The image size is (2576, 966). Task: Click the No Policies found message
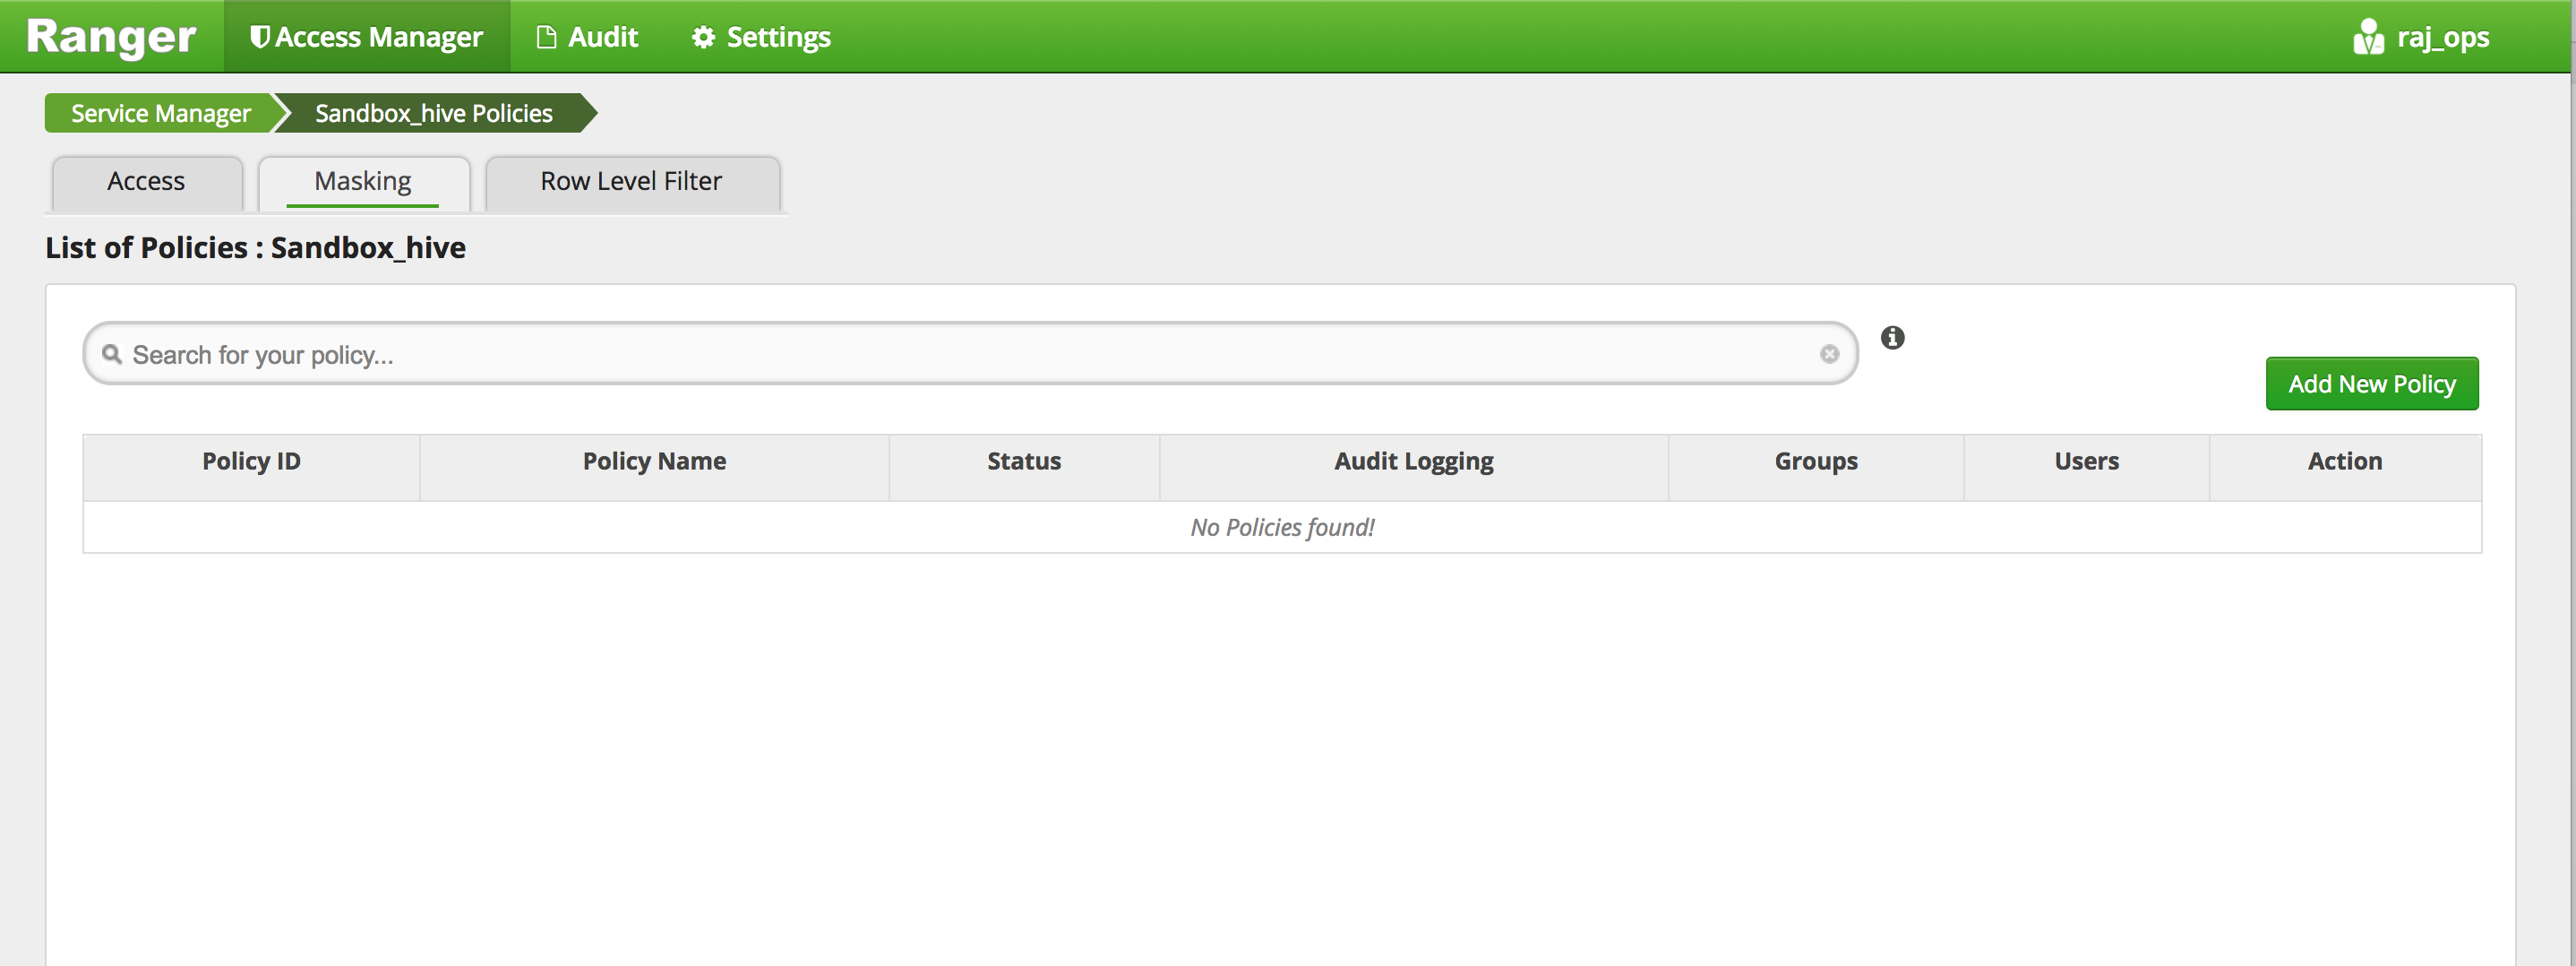tap(1282, 528)
